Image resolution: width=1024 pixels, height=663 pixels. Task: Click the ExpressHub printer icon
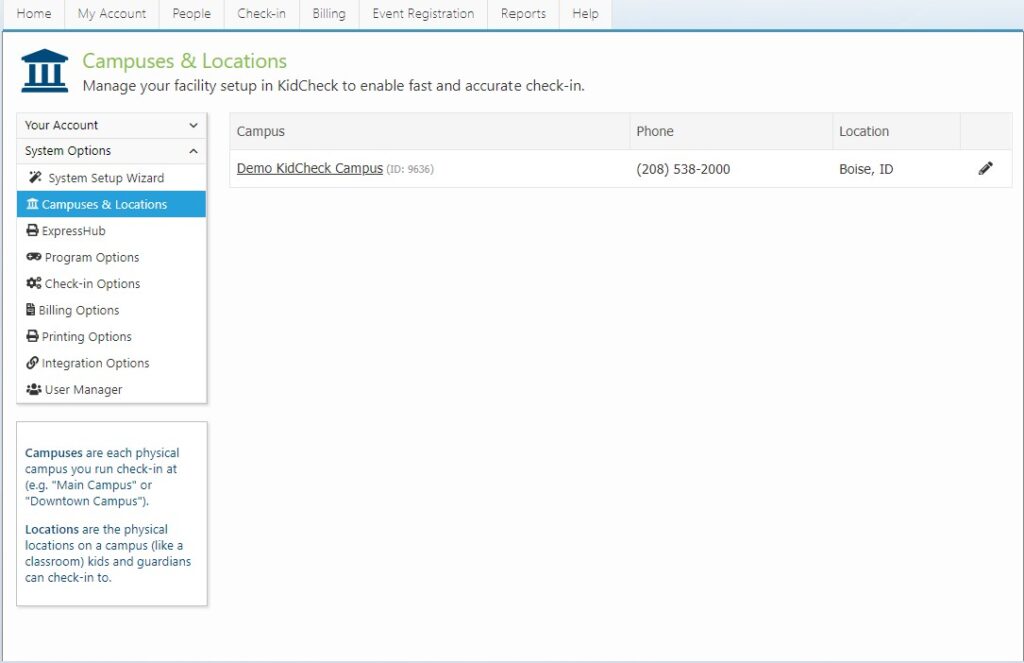tap(32, 231)
